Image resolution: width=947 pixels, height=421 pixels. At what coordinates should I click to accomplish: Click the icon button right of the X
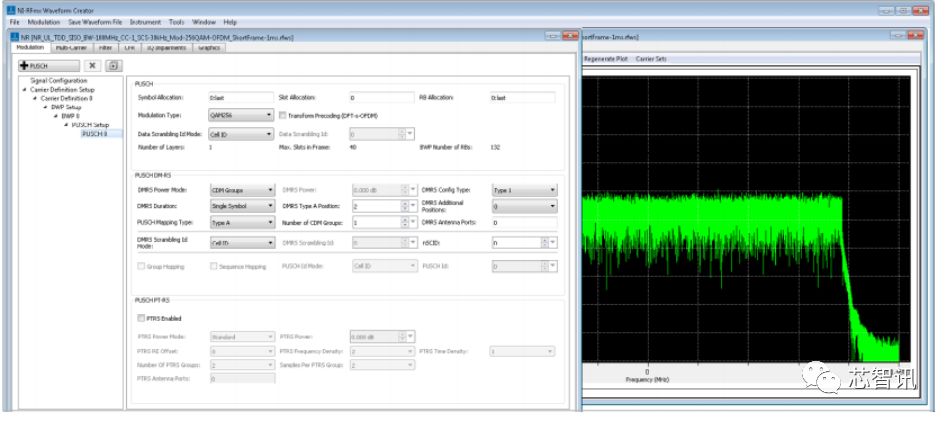click(x=114, y=66)
